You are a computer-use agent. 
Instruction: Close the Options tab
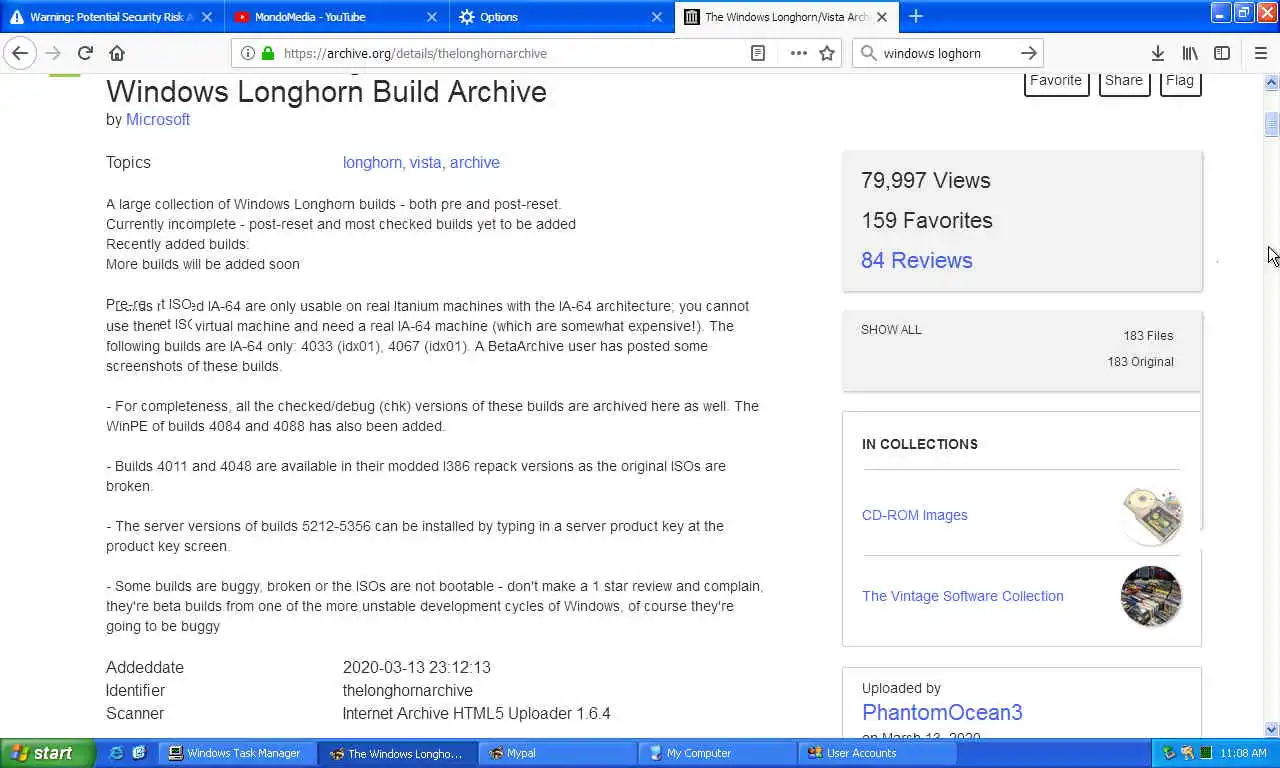click(657, 17)
